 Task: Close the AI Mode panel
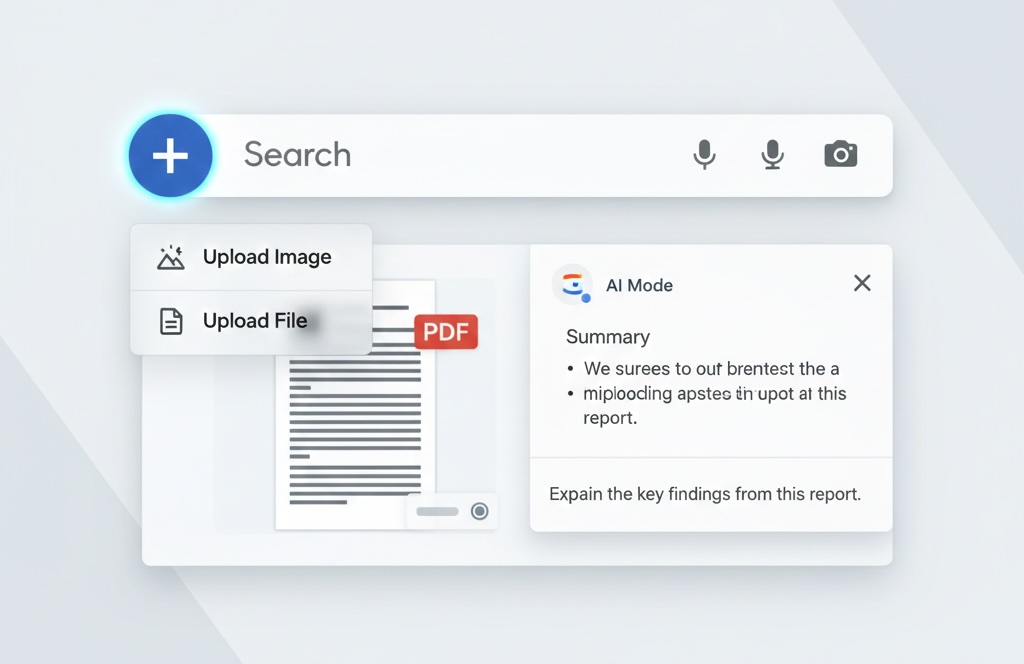click(x=862, y=284)
